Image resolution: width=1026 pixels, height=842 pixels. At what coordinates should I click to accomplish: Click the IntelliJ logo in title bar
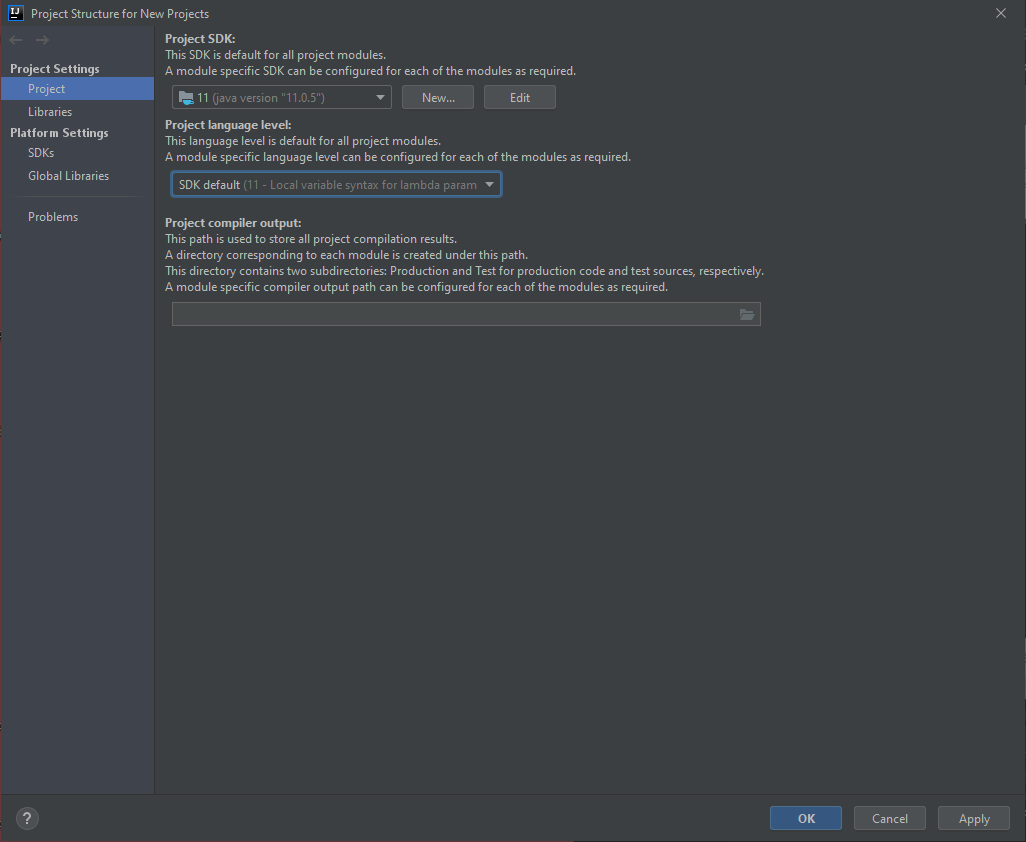[15, 13]
